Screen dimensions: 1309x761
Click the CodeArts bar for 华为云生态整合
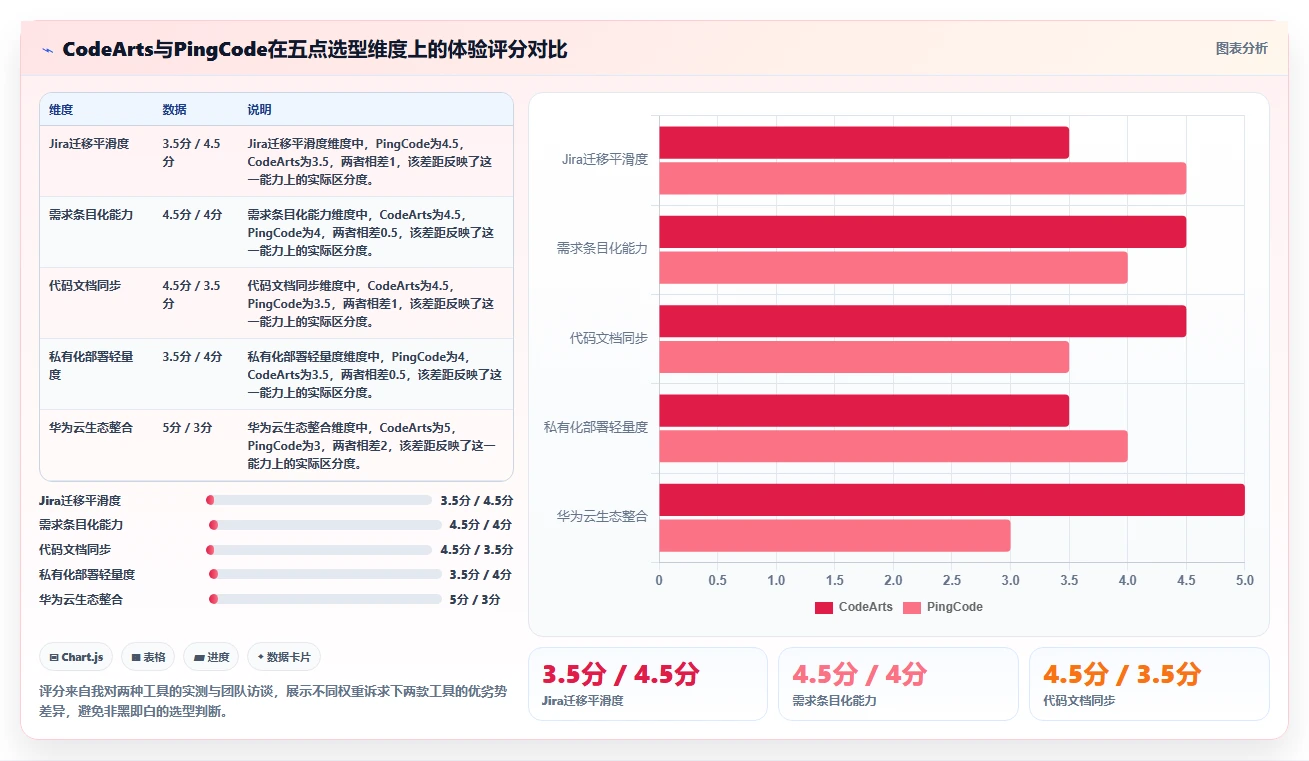[952, 500]
